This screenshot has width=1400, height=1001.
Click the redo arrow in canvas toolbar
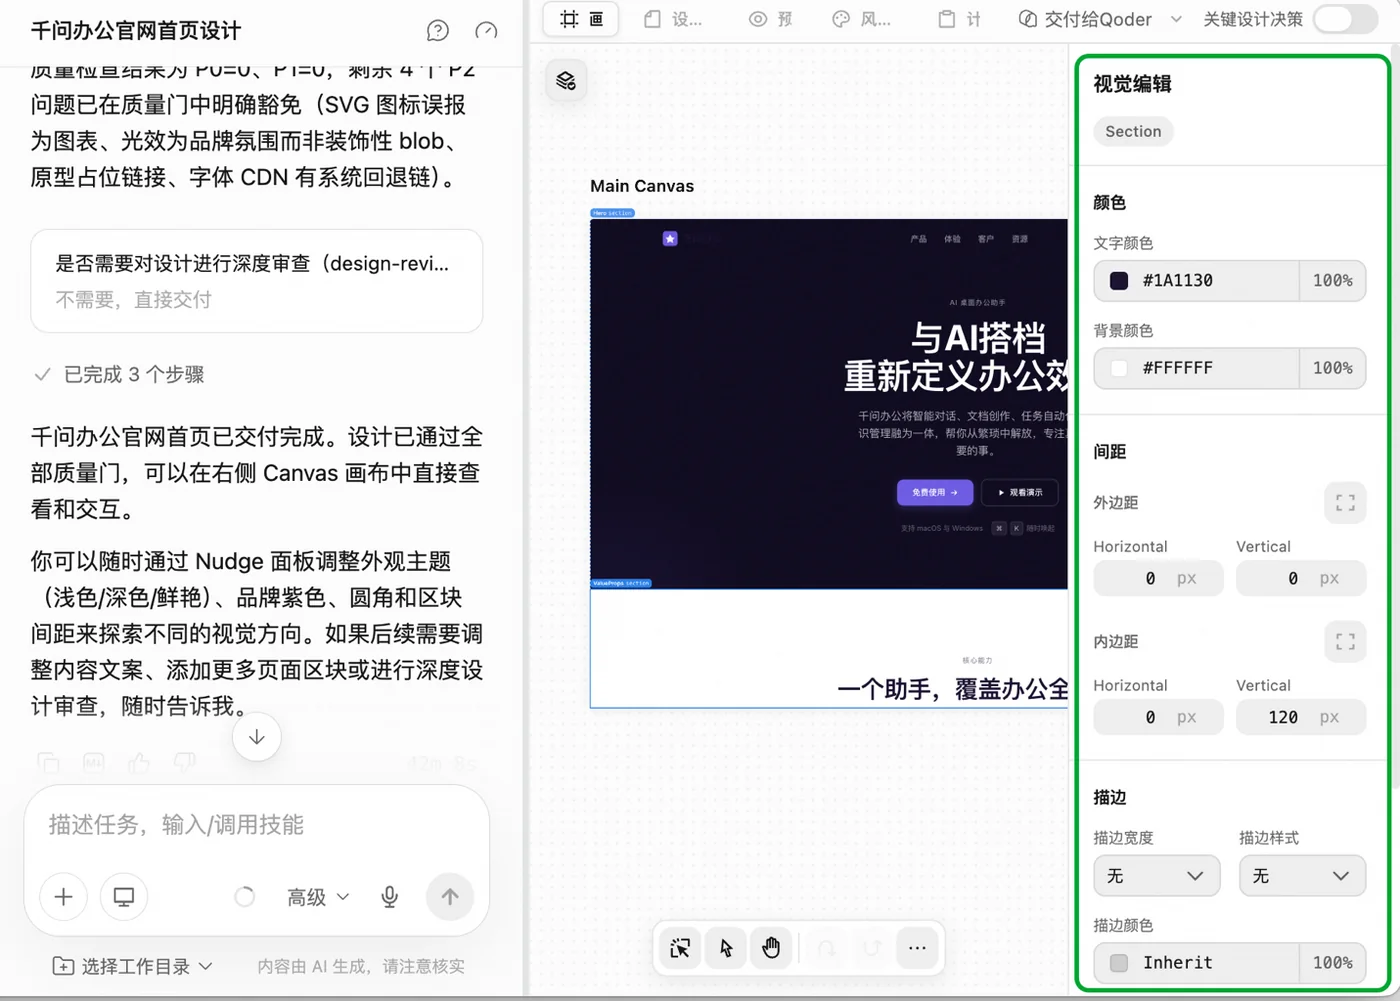point(872,948)
